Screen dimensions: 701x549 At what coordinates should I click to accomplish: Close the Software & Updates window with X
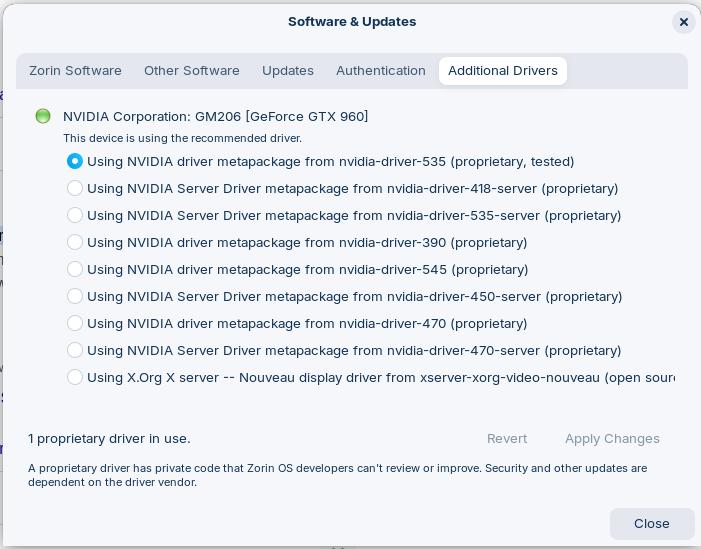684,22
